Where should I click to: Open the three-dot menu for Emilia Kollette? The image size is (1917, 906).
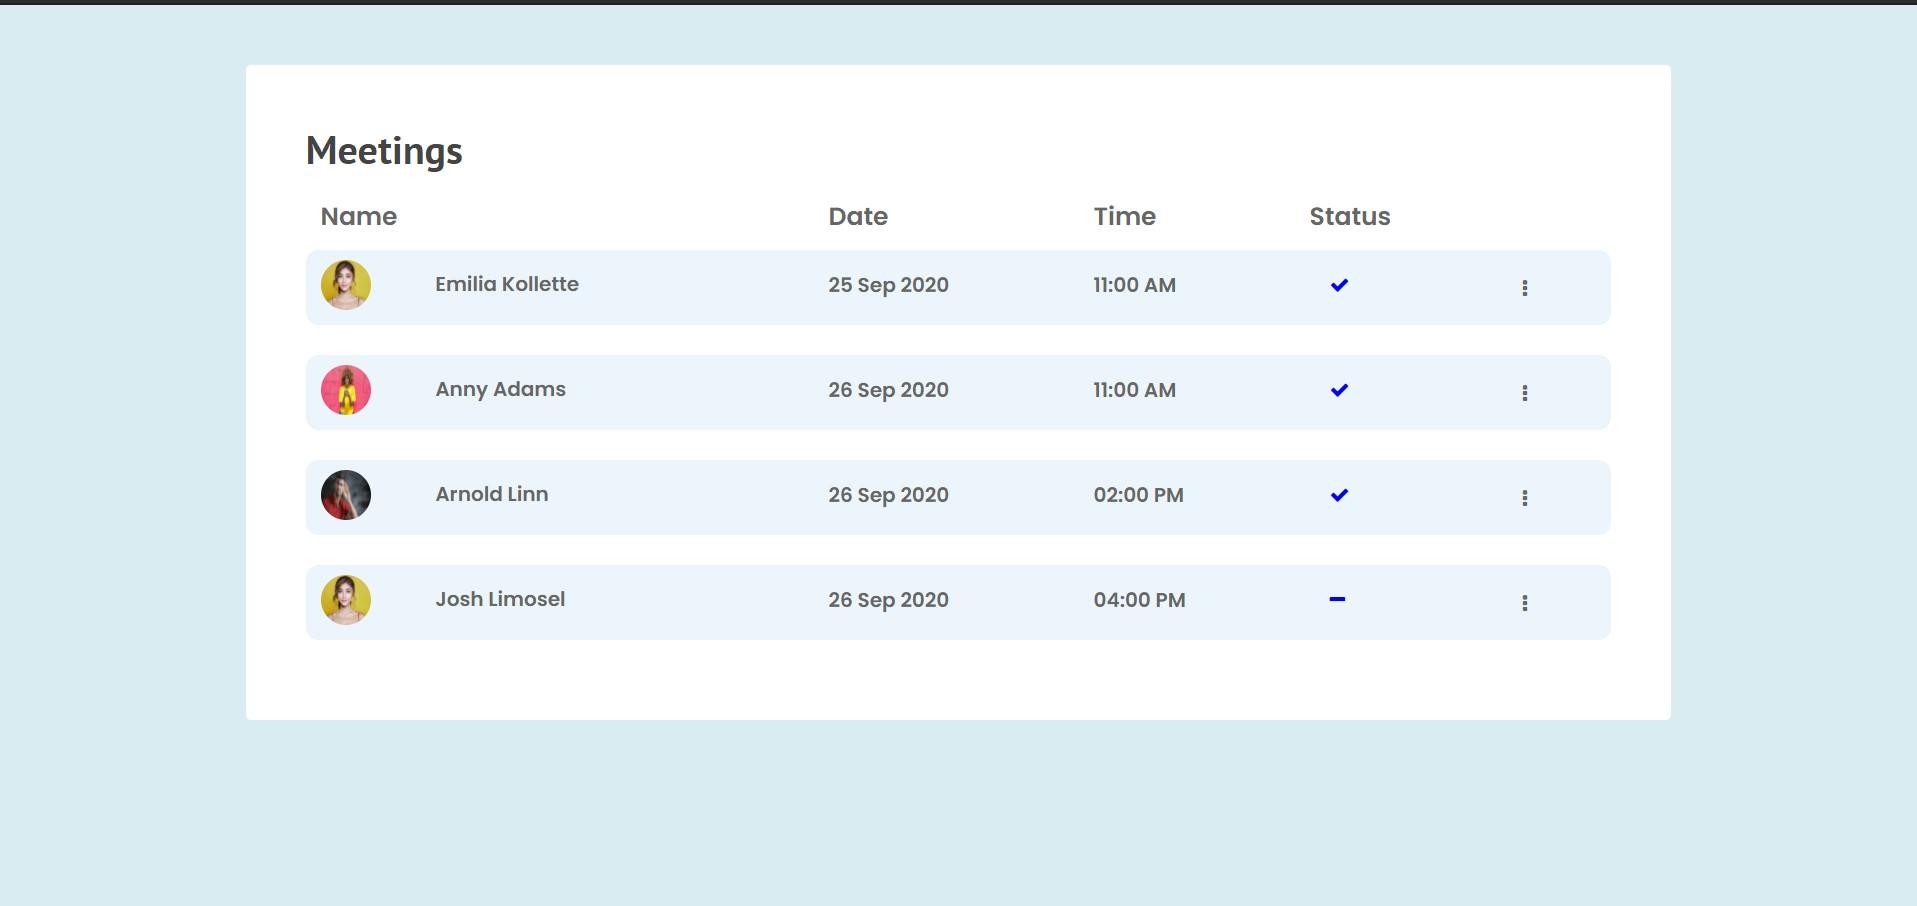pyautogui.click(x=1524, y=288)
